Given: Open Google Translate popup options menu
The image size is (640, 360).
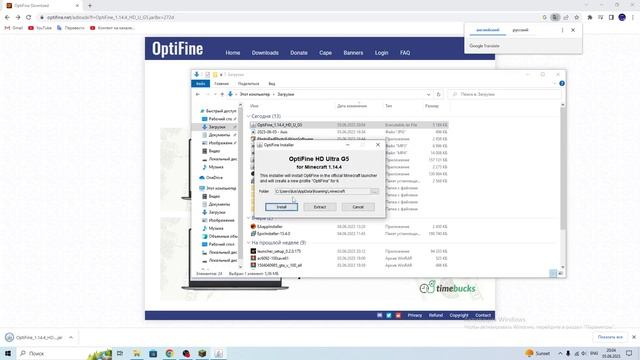Looking at the screenshot, I should tap(562, 30).
